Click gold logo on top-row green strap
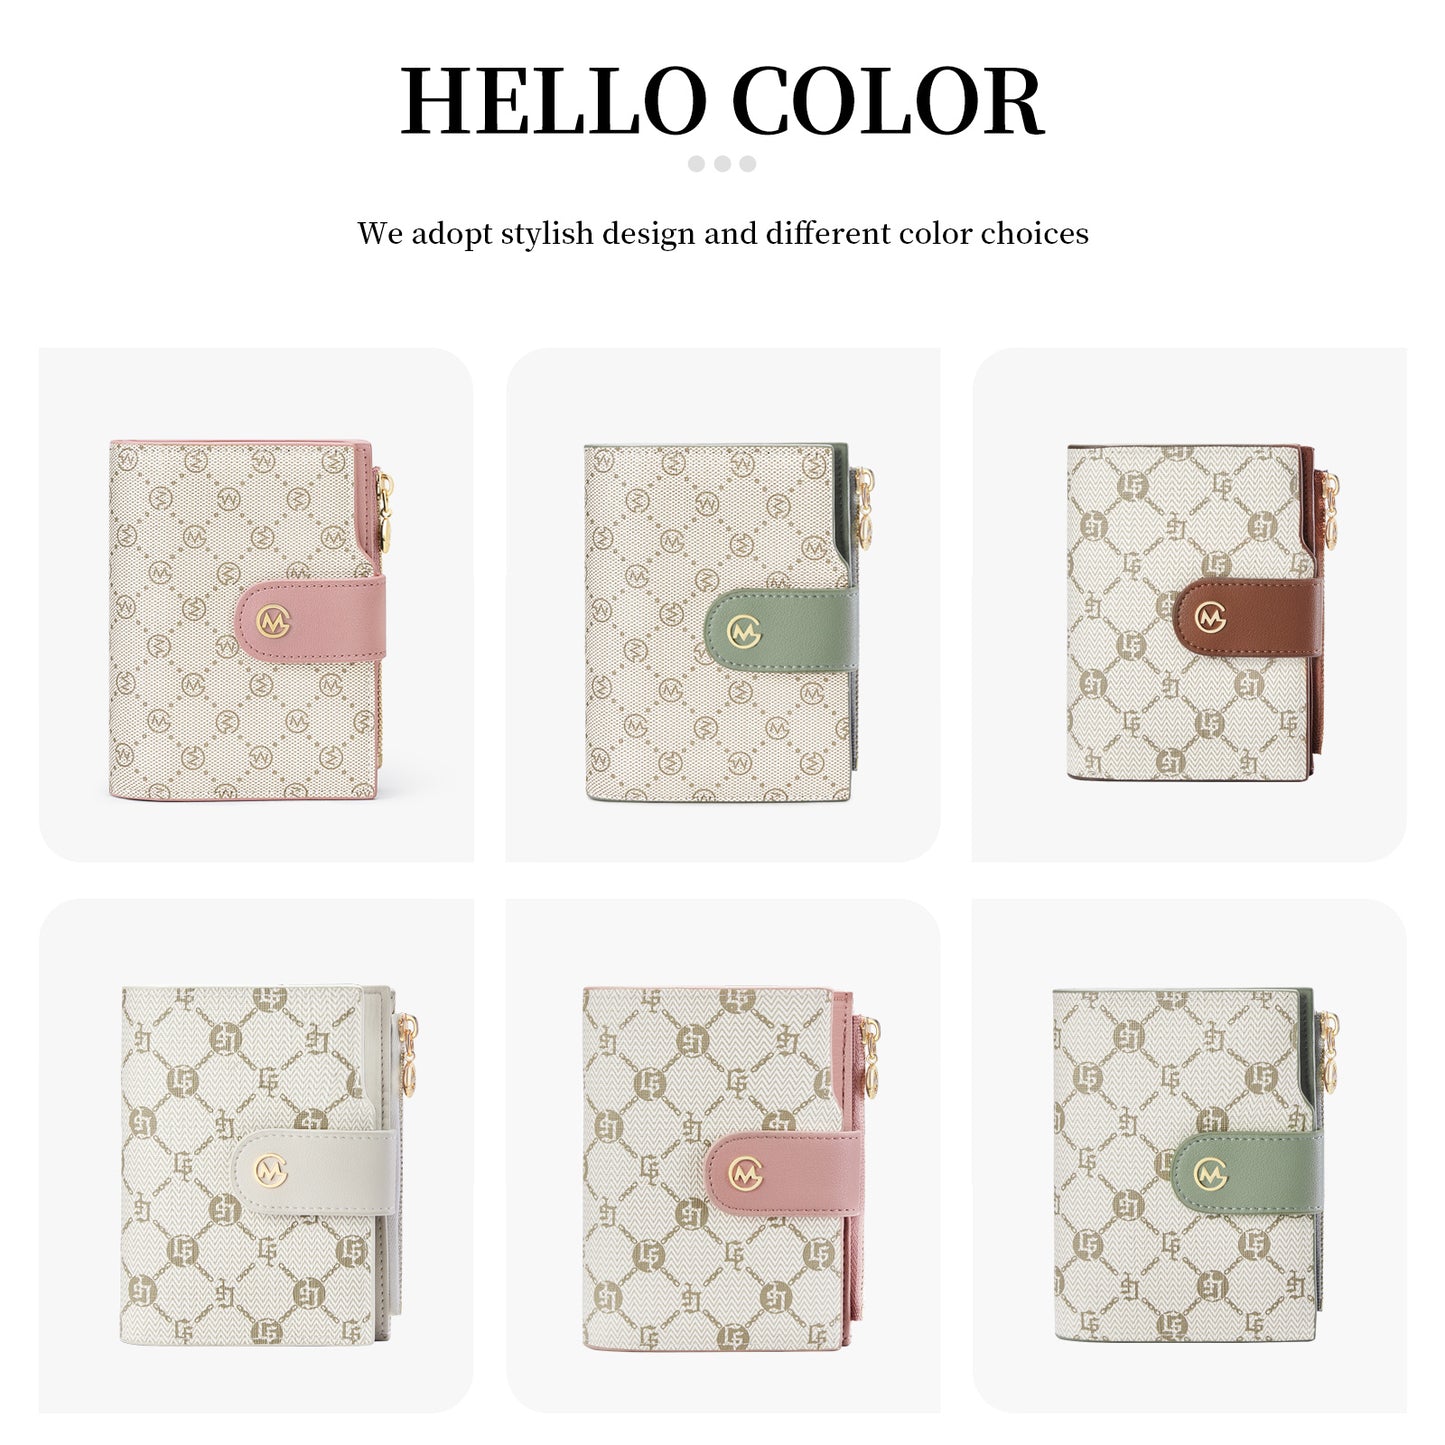Image resolution: width=1445 pixels, height=1445 pixels. coord(743,631)
